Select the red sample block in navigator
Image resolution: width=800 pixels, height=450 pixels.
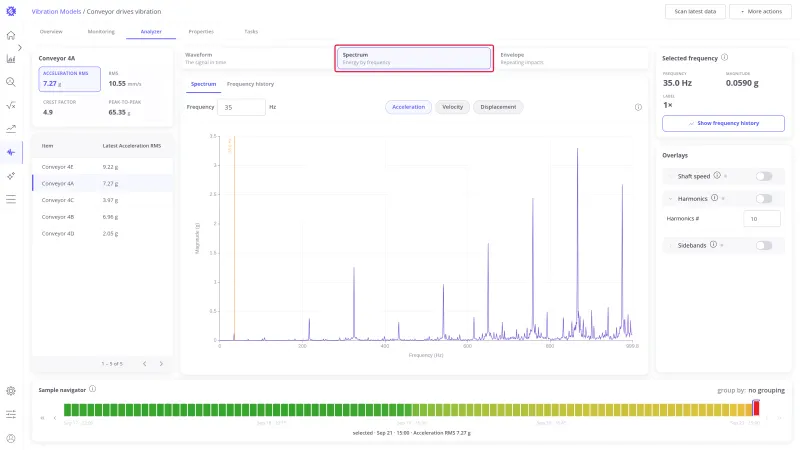(756, 408)
